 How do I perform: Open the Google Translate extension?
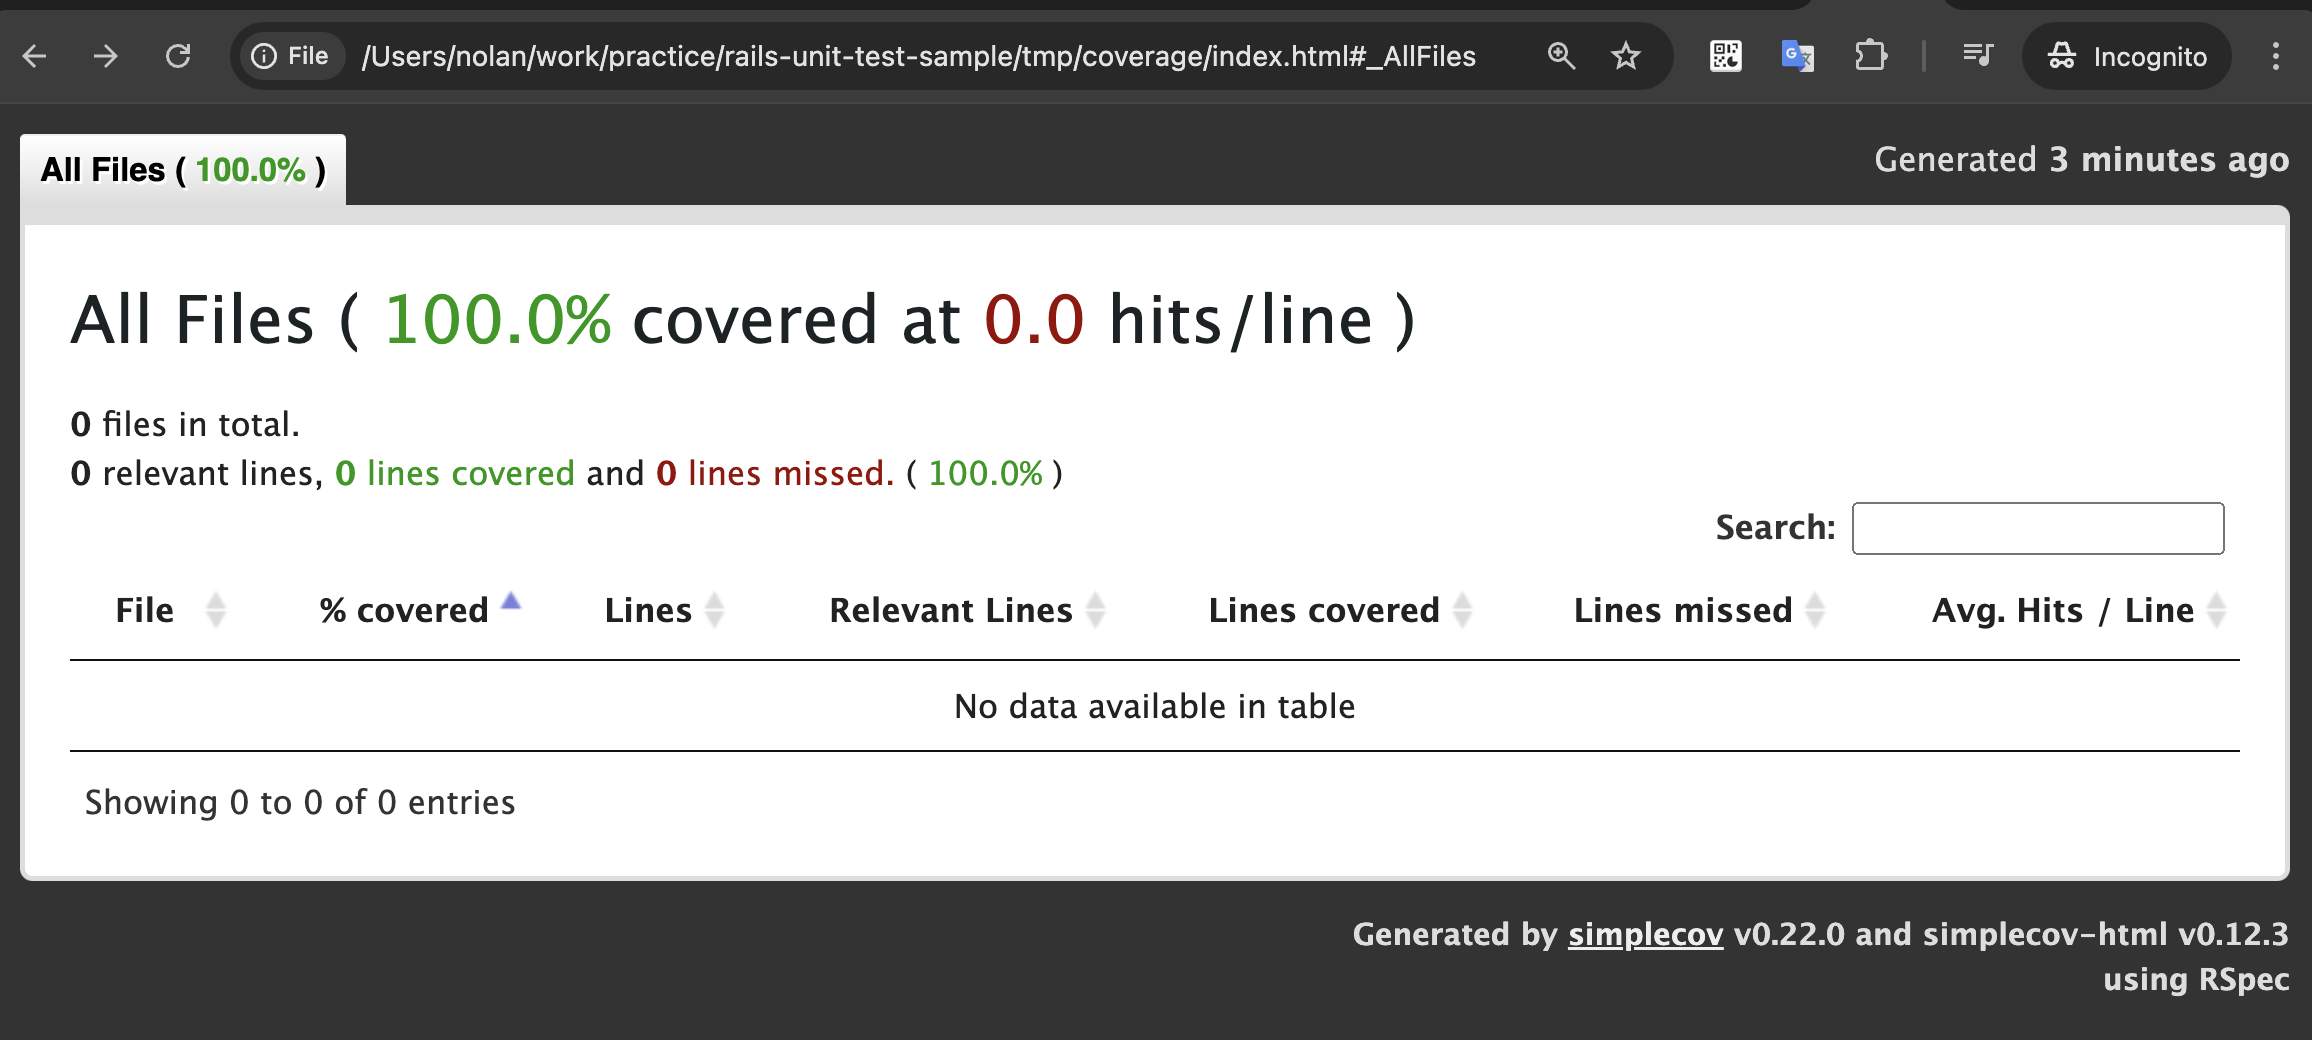[x=1797, y=56]
